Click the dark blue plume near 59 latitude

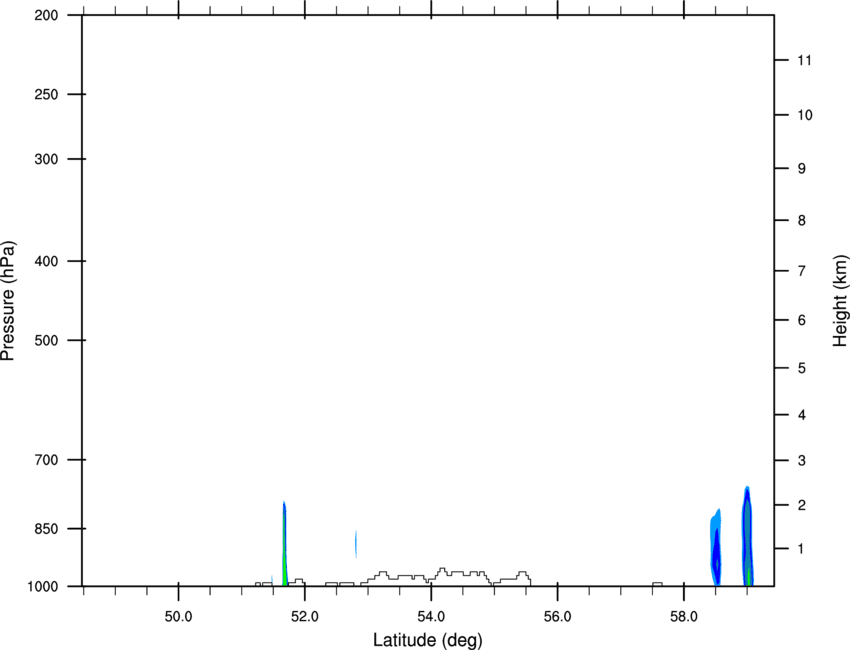pyautogui.click(x=748, y=537)
